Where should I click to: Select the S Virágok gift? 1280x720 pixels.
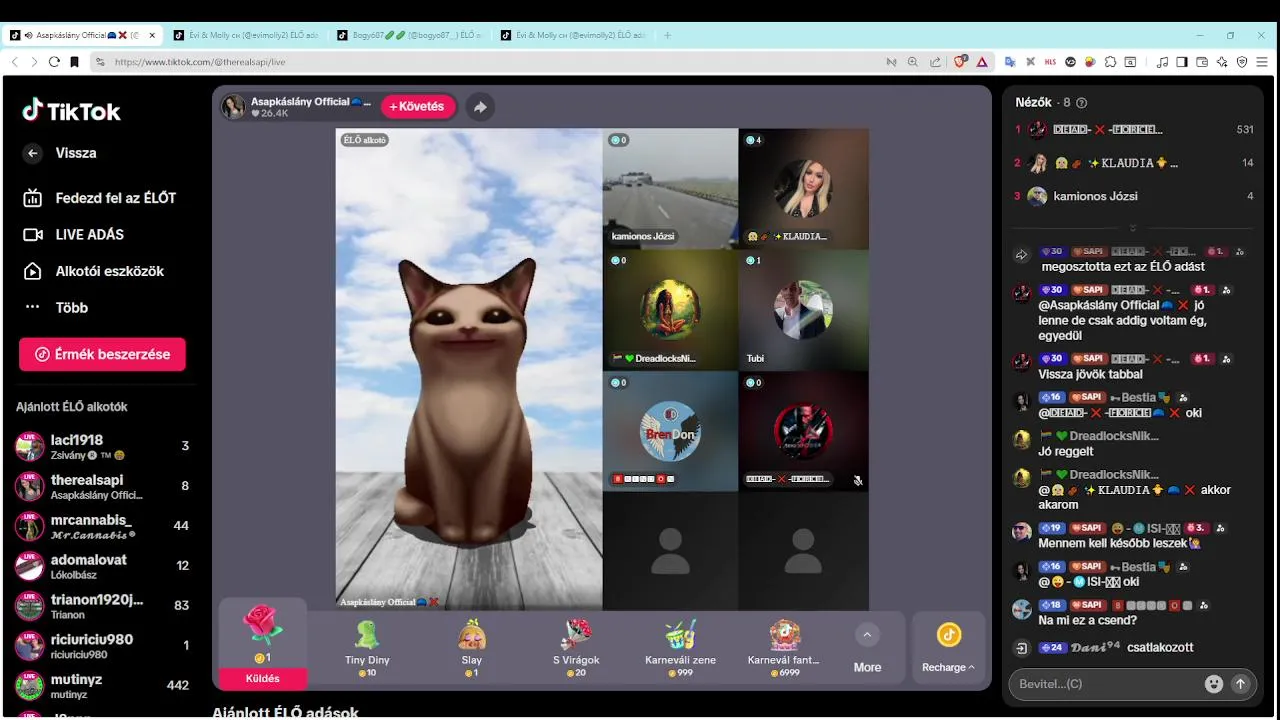[576, 647]
